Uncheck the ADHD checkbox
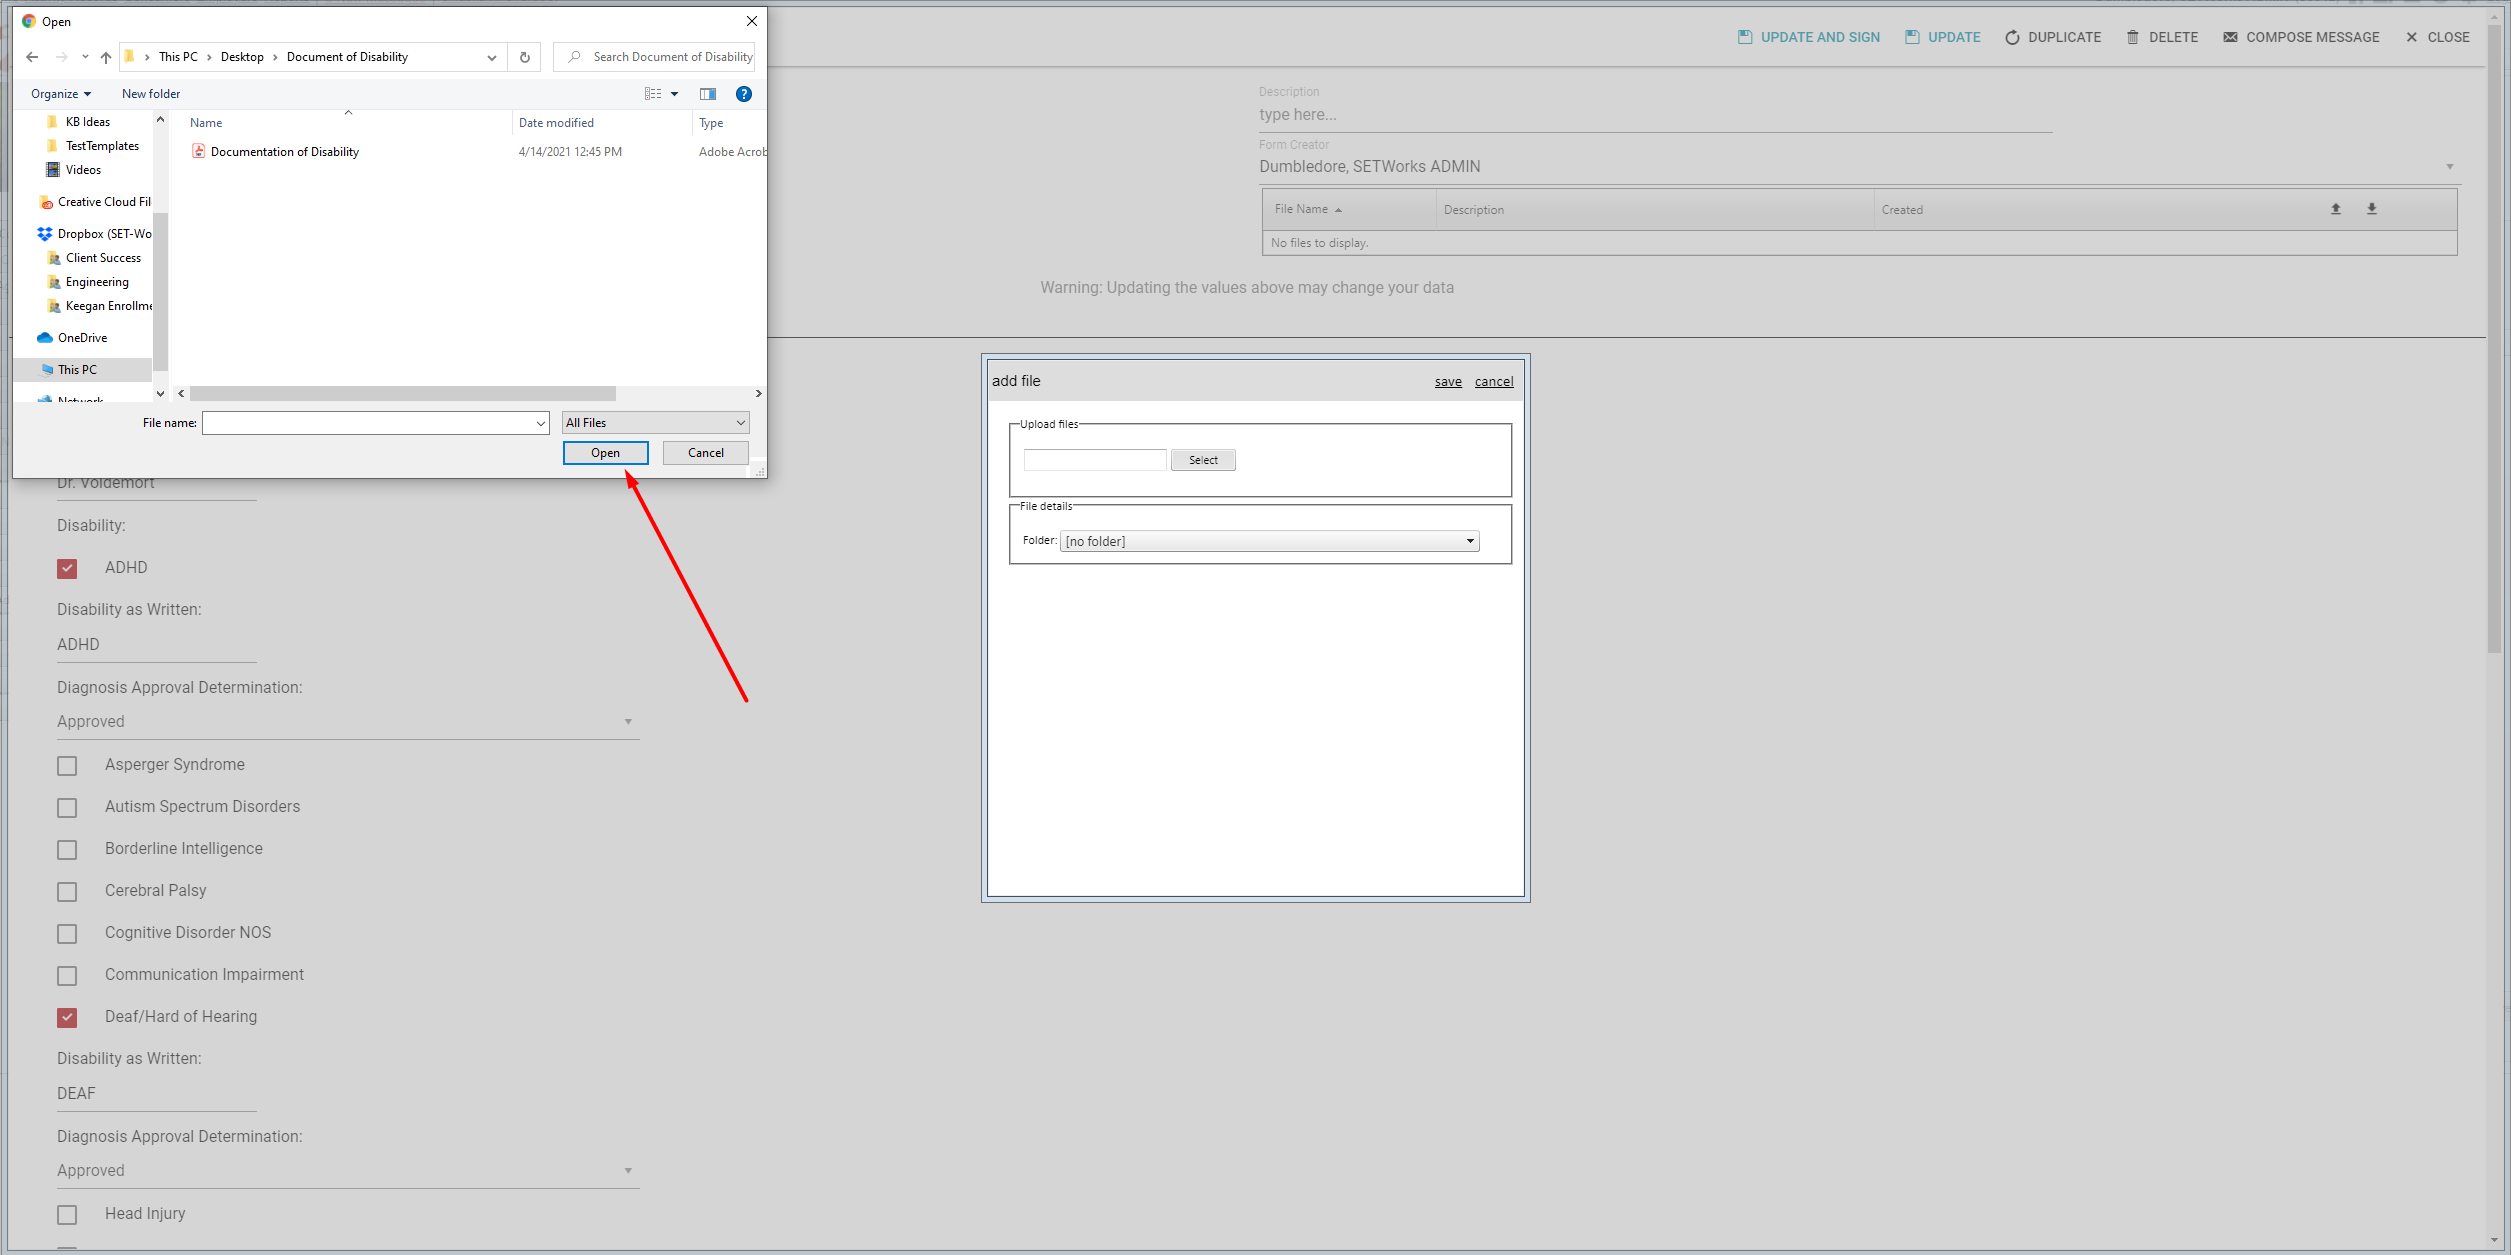Screen dimensions: 2511x1255 67,568
